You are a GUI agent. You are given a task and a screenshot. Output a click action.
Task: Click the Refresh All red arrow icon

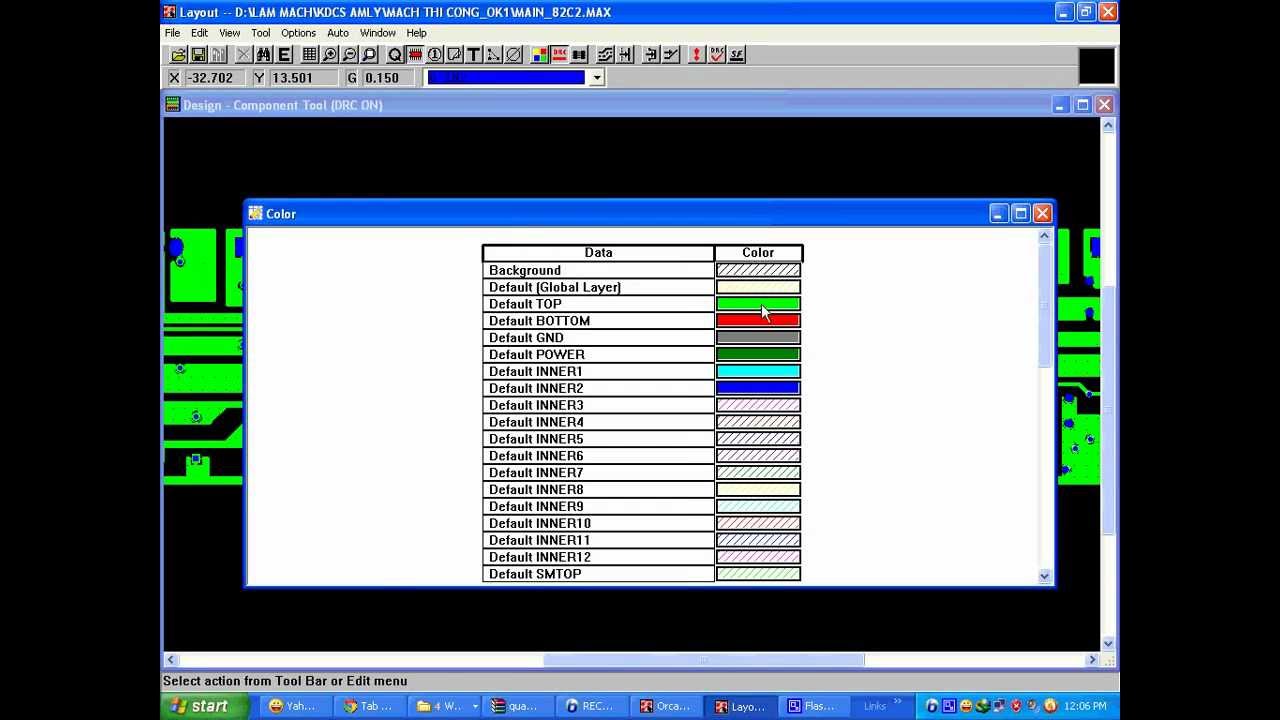[697, 55]
